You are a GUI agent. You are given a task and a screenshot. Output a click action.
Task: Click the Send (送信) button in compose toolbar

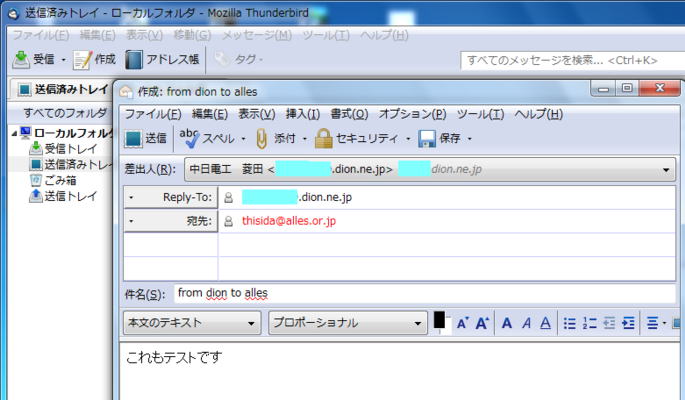(145, 138)
